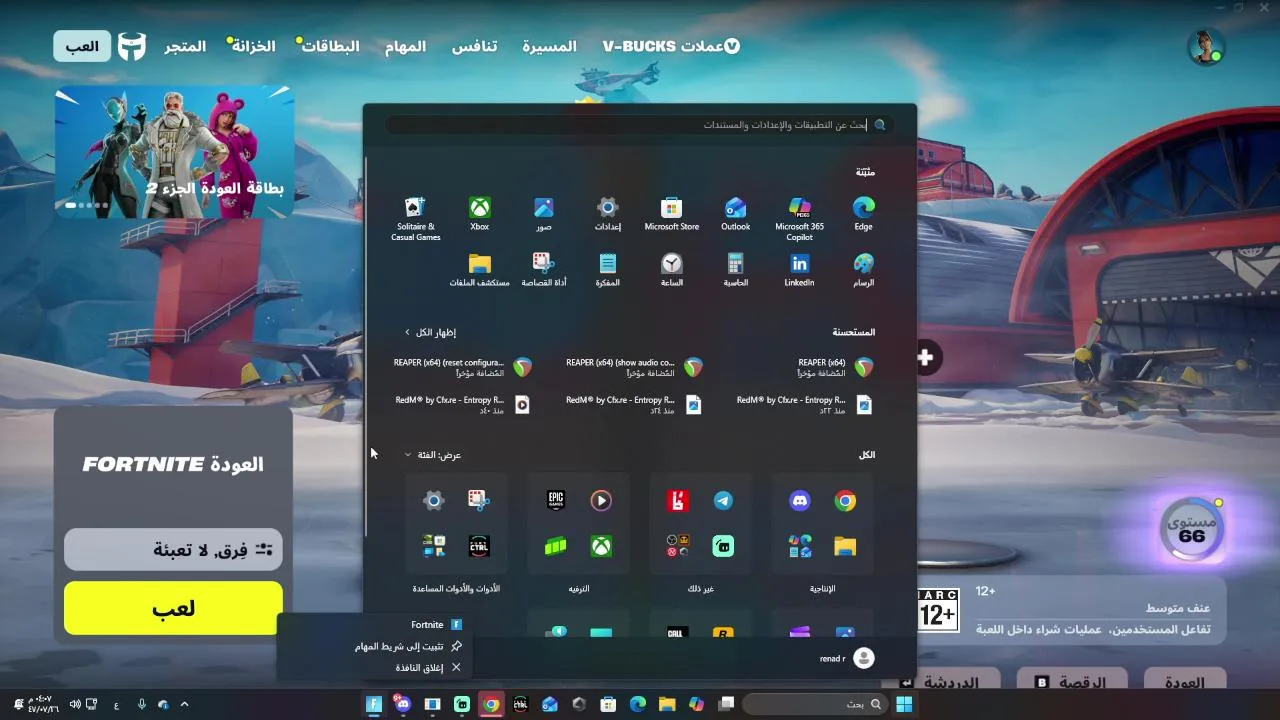Click إظهار الكل to show all recommended
Viewport: 1280px width, 720px height.
coord(430,332)
